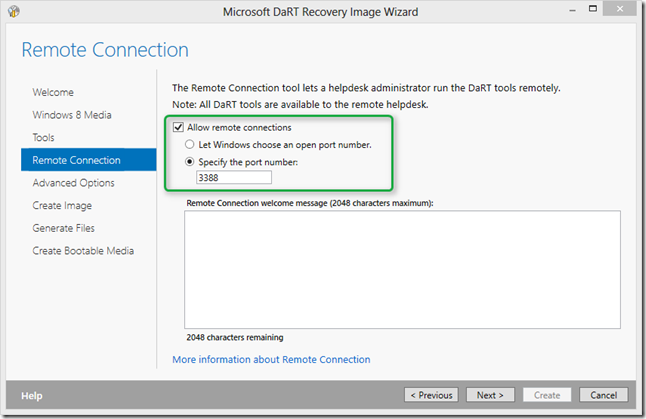Screen dimensions: 646x419
Task: Click the '2048 characters remaining' text
Action: [235, 337]
